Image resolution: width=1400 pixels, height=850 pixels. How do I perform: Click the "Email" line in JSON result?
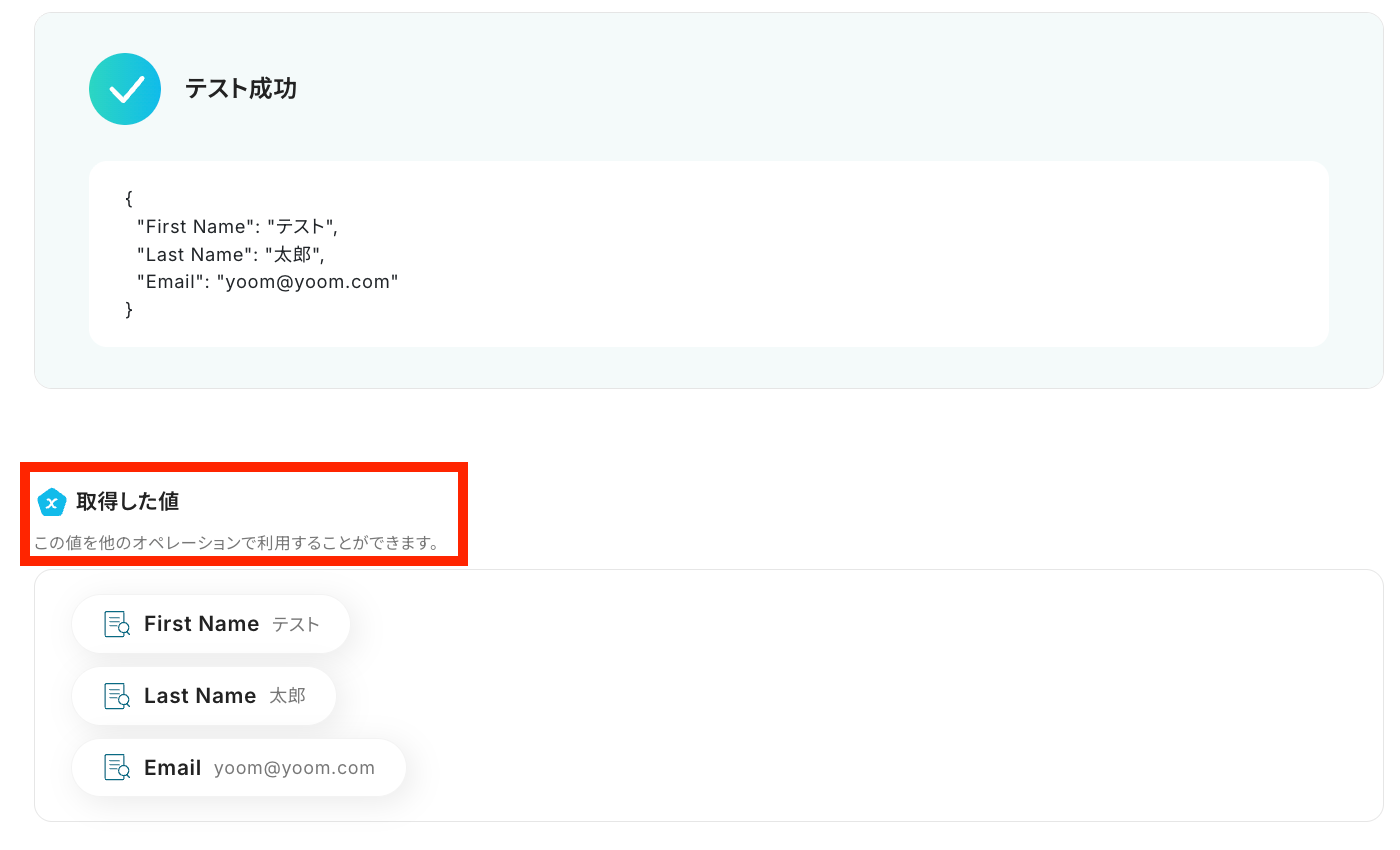pos(267,282)
